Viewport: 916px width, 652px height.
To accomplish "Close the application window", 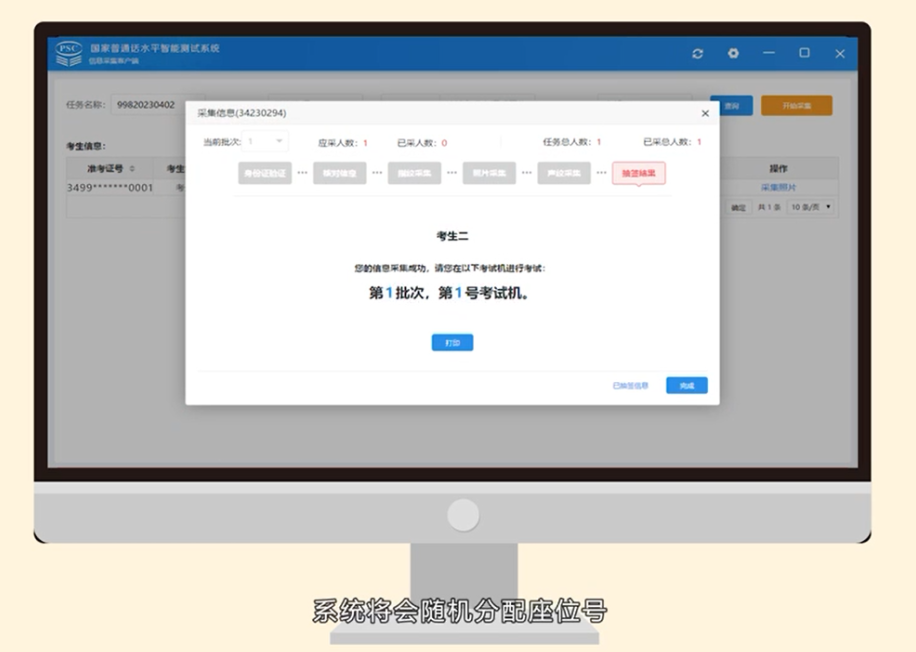I will tap(840, 54).
